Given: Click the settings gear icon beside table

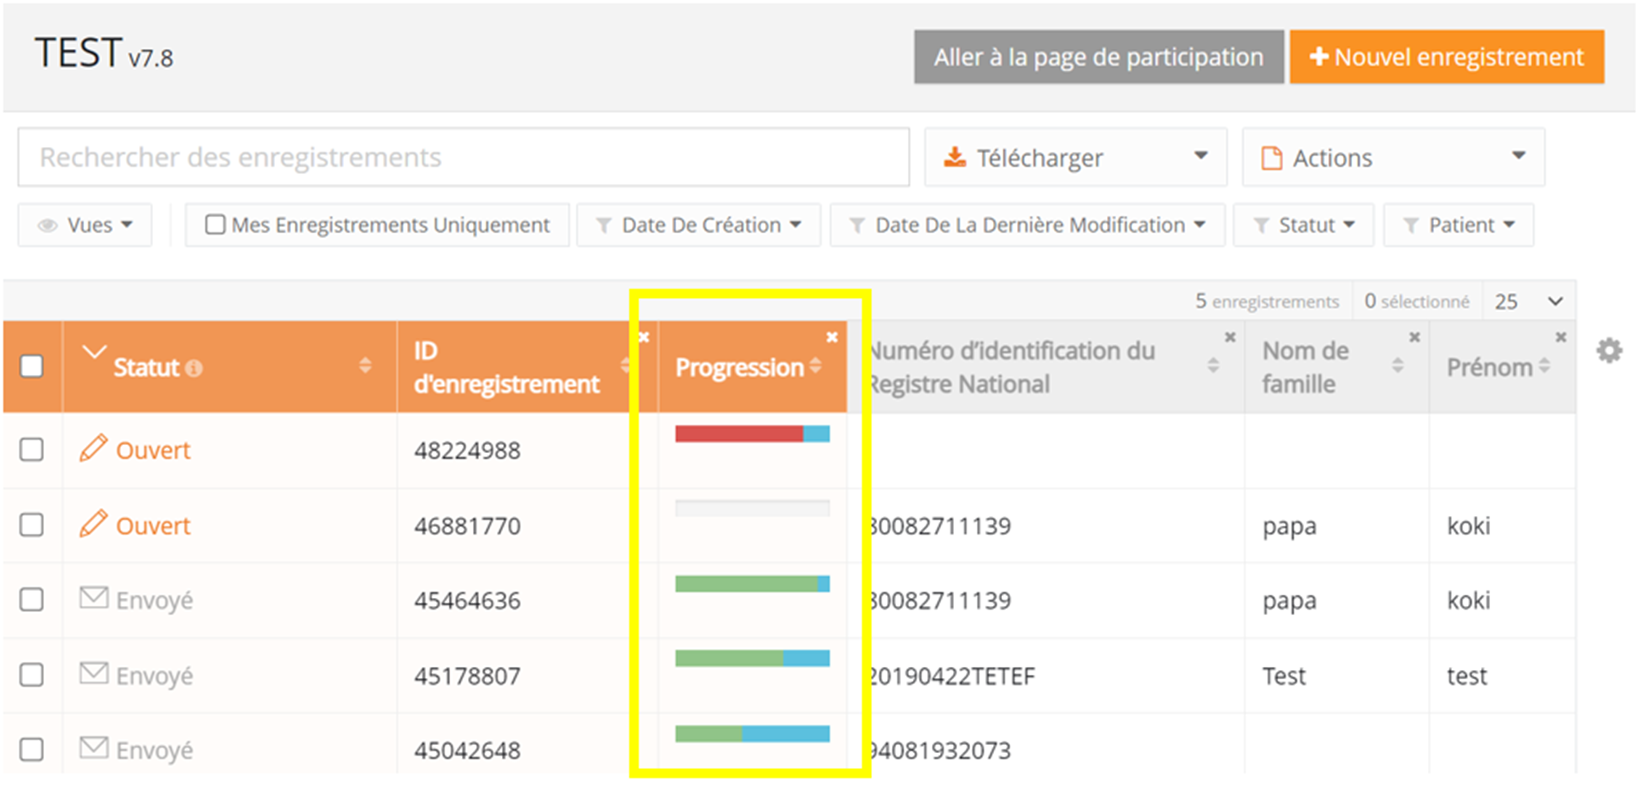Looking at the screenshot, I should 1608,351.
